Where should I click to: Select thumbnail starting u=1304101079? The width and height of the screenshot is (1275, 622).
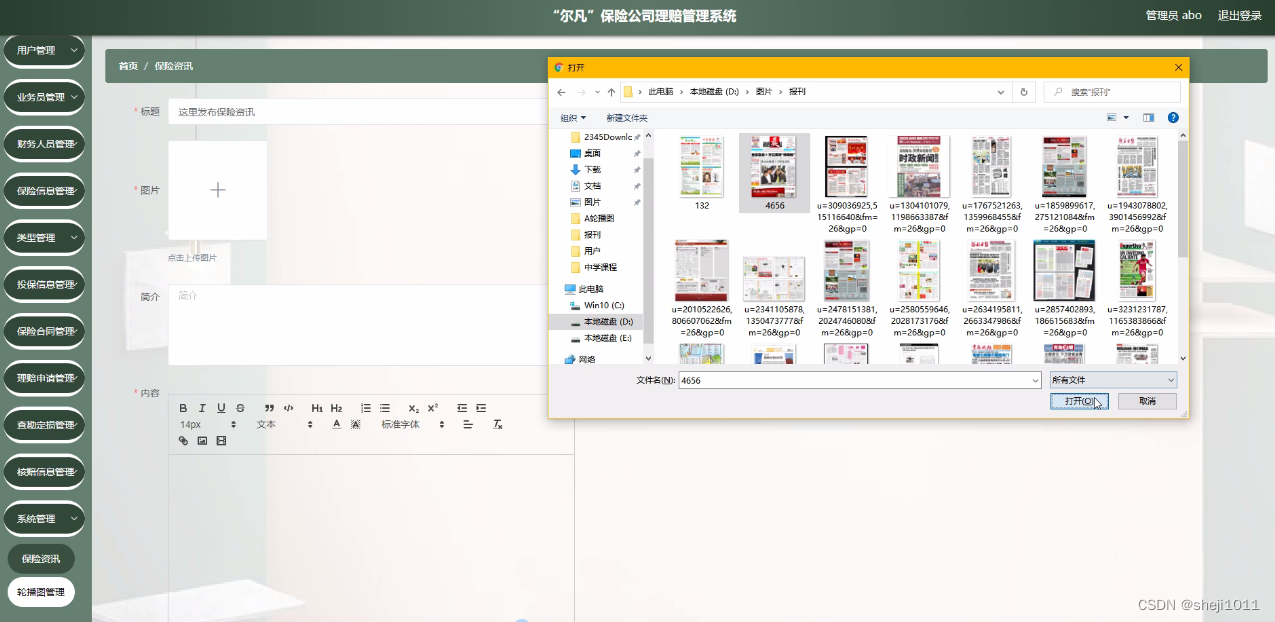[919, 184]
